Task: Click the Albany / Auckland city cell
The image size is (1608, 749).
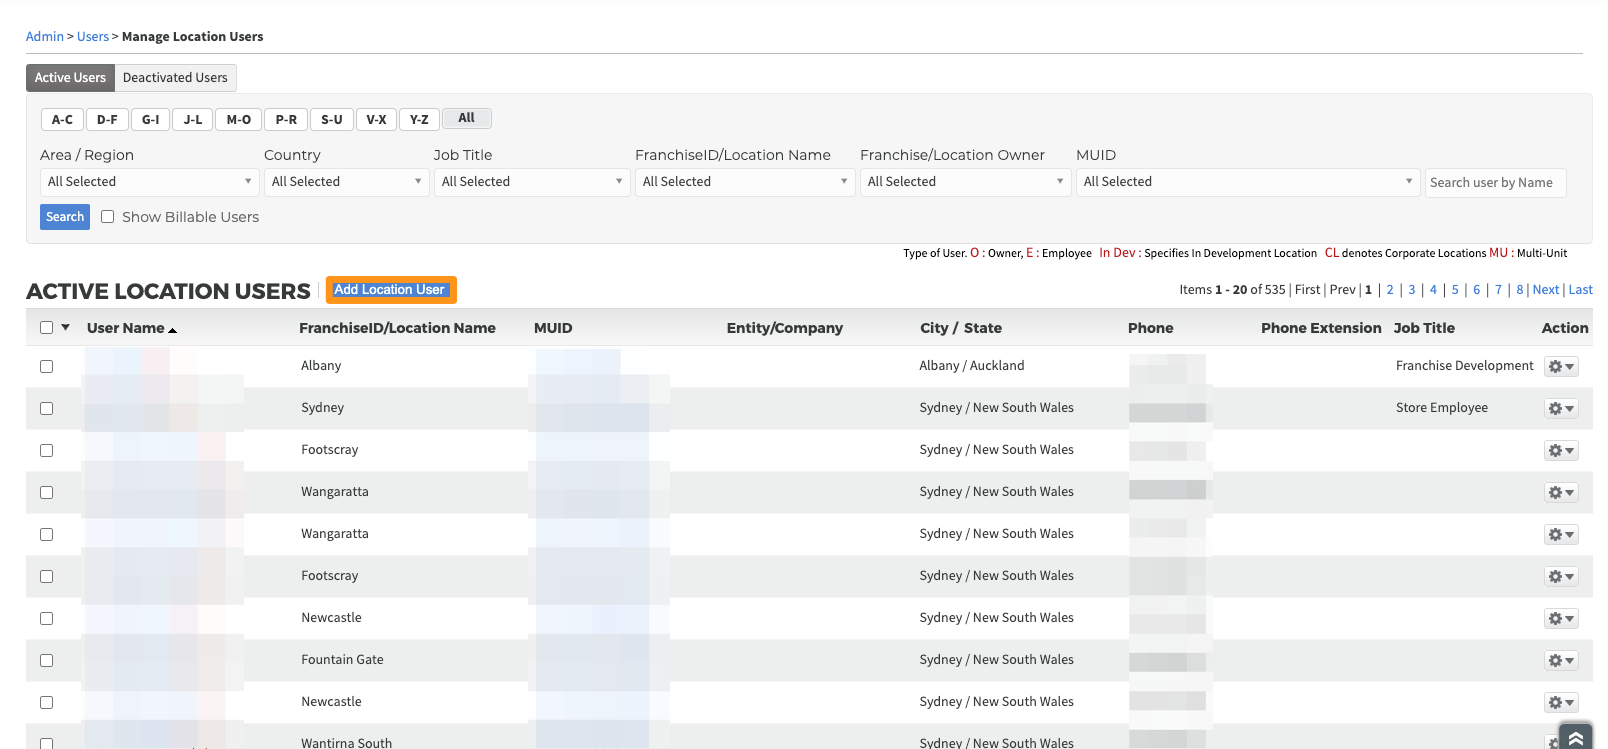Action: pyautogui.click(x=972, y=366)
